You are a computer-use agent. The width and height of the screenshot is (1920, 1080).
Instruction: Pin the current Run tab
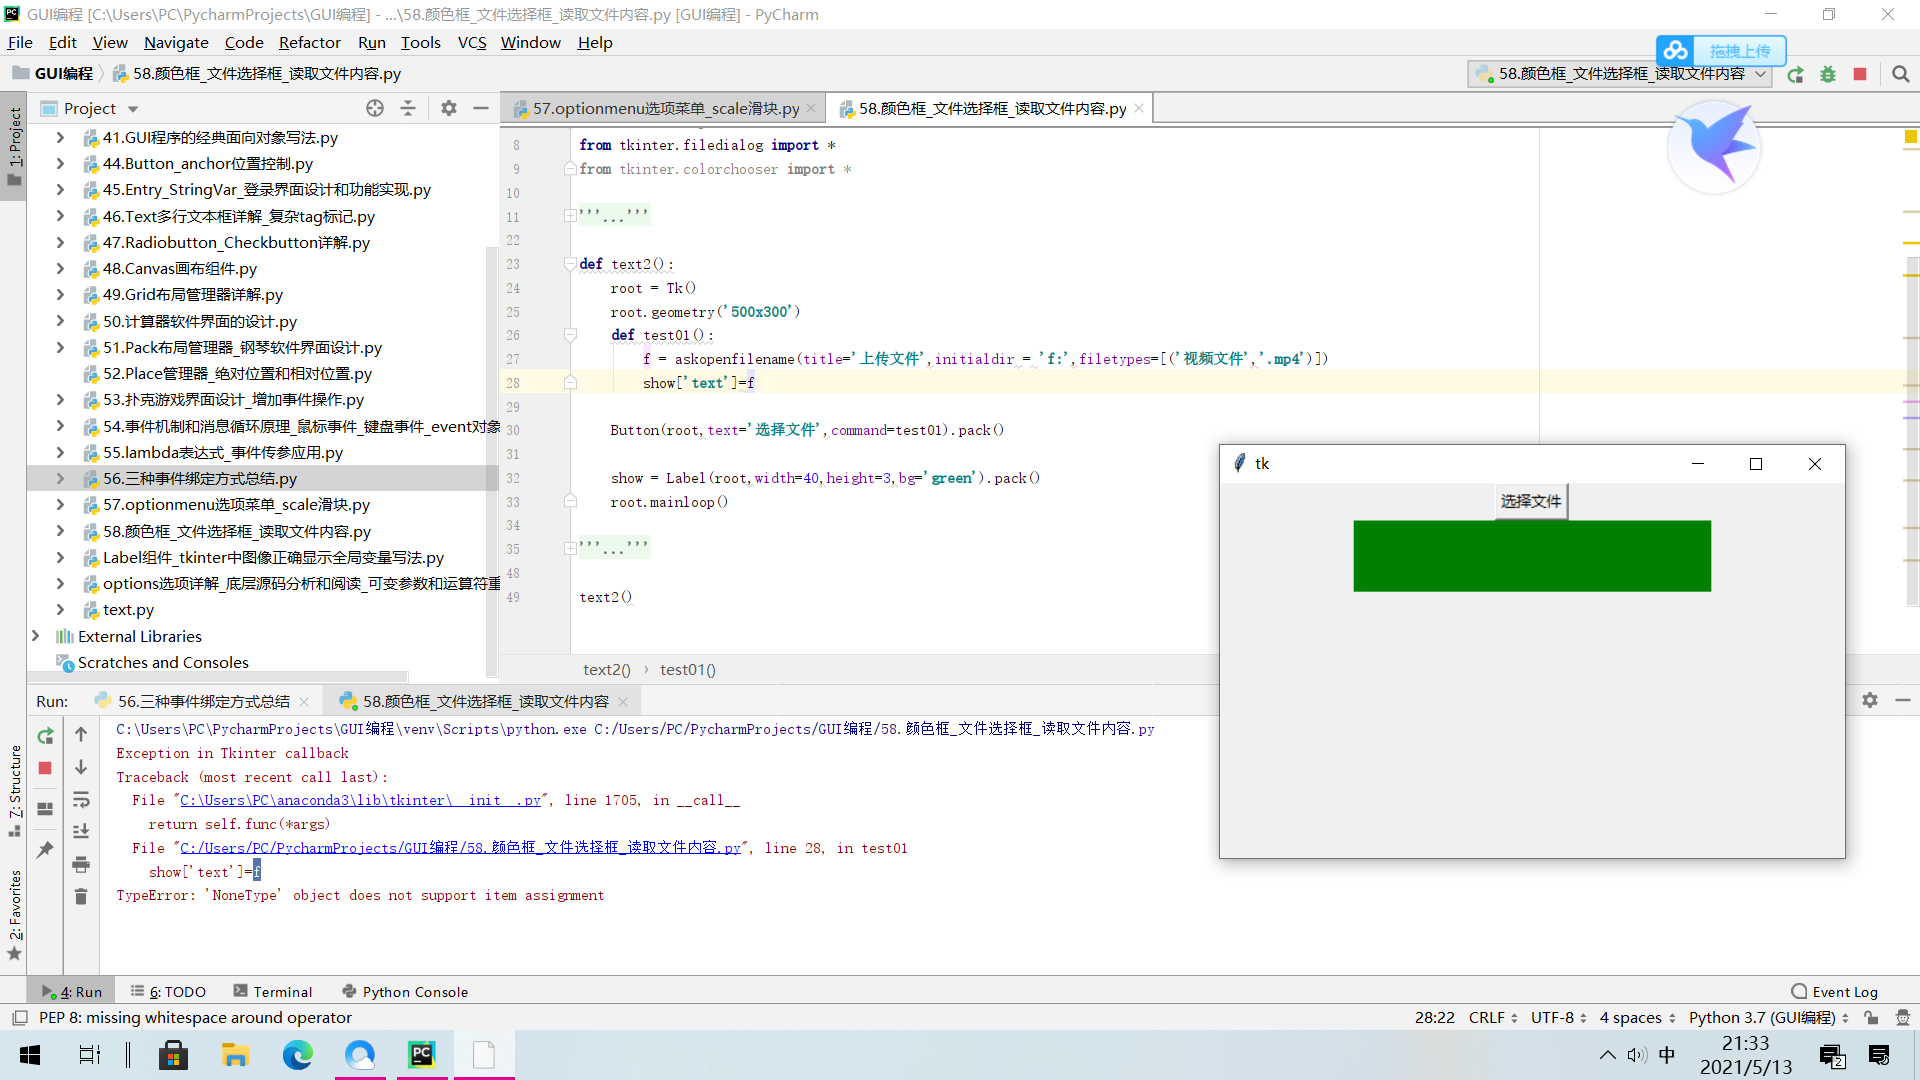[45, 850]
